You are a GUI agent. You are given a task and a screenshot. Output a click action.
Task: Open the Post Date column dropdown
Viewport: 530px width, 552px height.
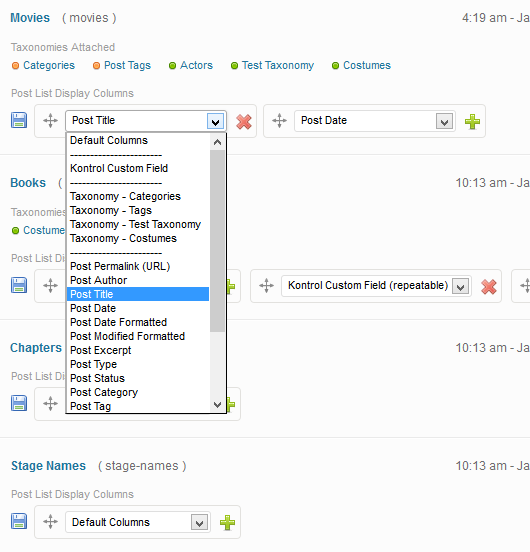click(375, 121)
